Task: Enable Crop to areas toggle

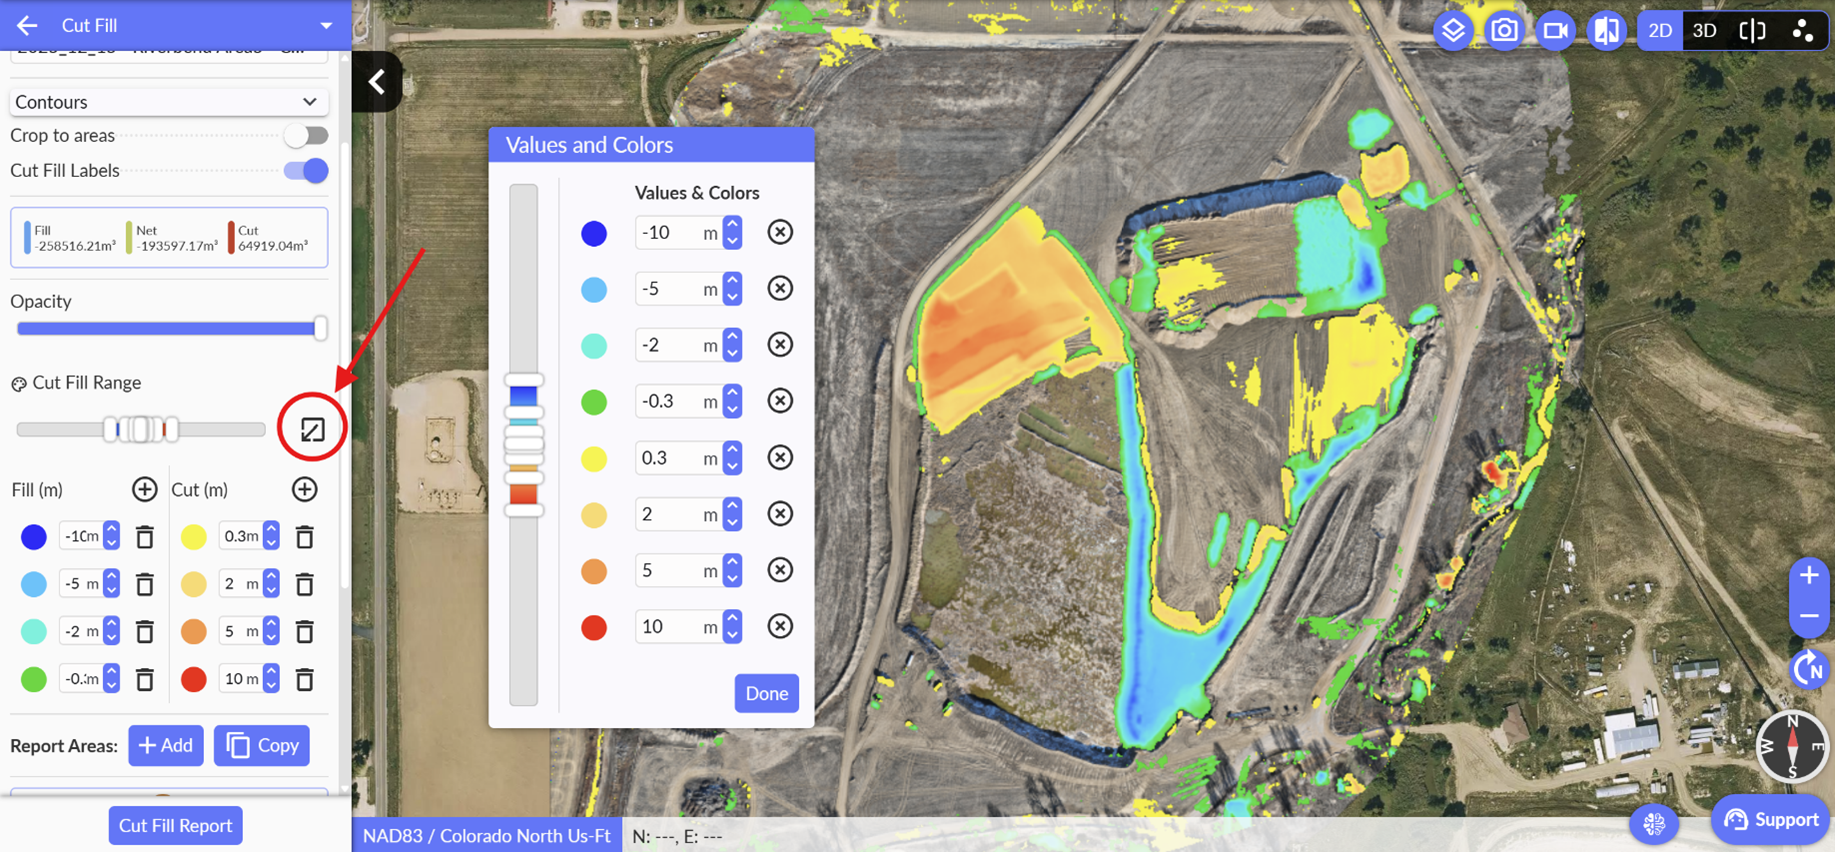Action: [x=306, y=135]
